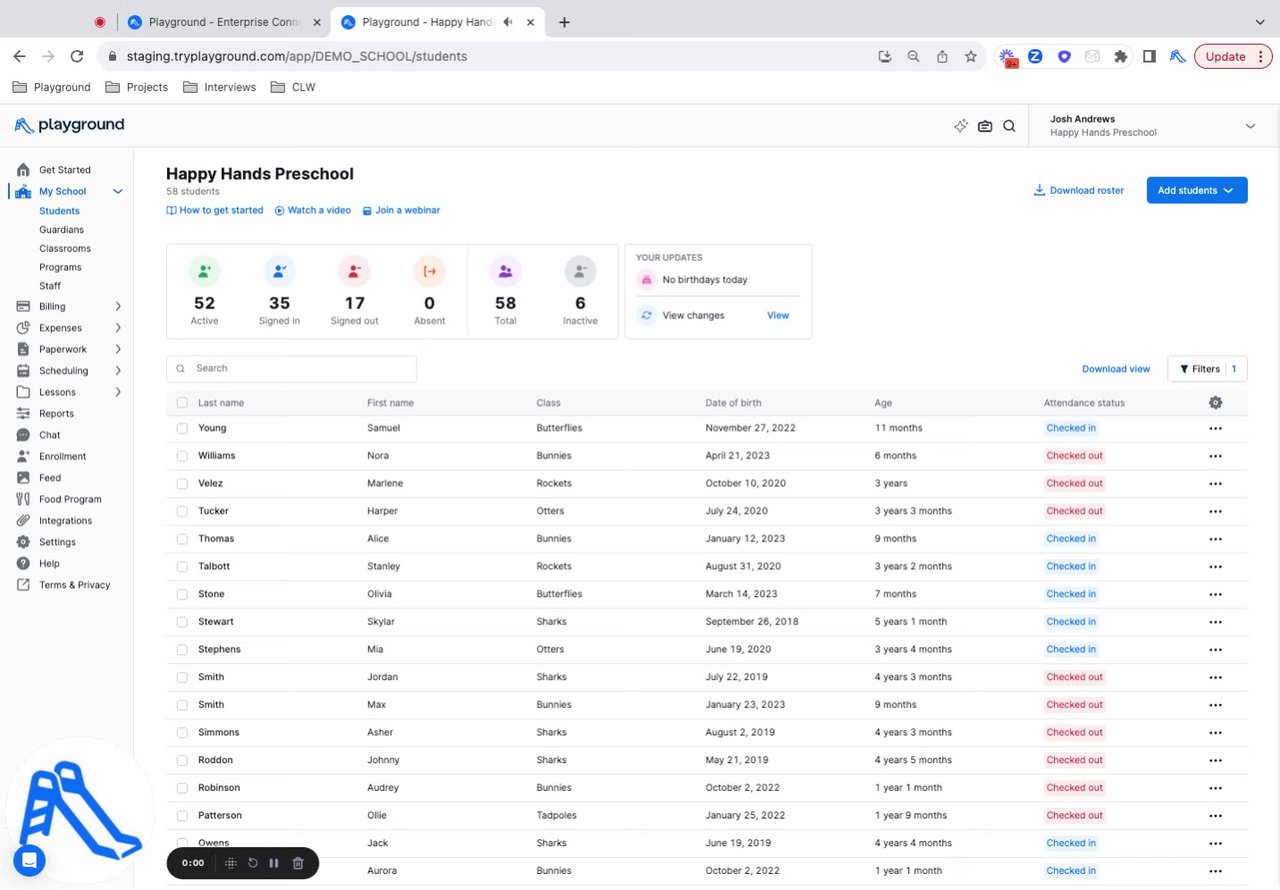Open row actions menu for Marlene Velez
Screen dimensions: 1280x890
1215,484
